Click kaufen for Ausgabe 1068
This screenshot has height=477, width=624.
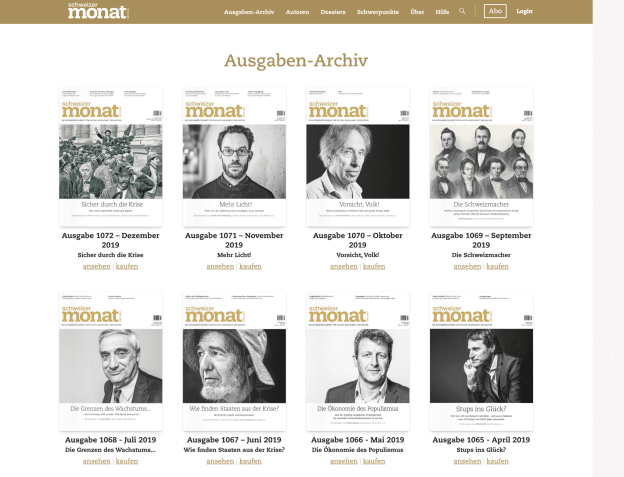[x=127, y=461]
